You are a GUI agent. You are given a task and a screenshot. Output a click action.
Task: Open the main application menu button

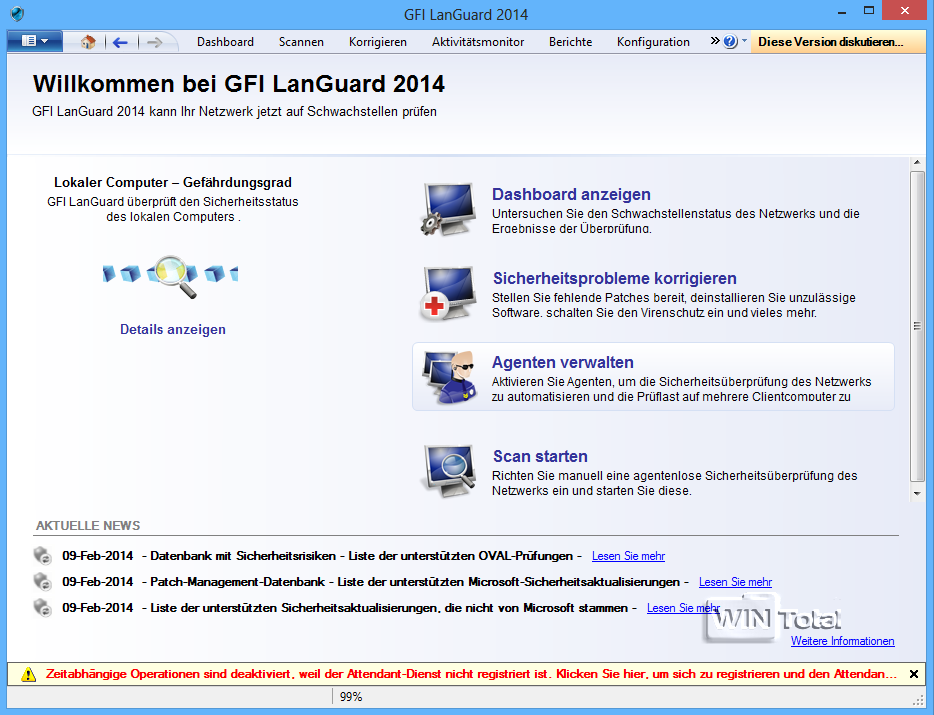coord(35,41)
